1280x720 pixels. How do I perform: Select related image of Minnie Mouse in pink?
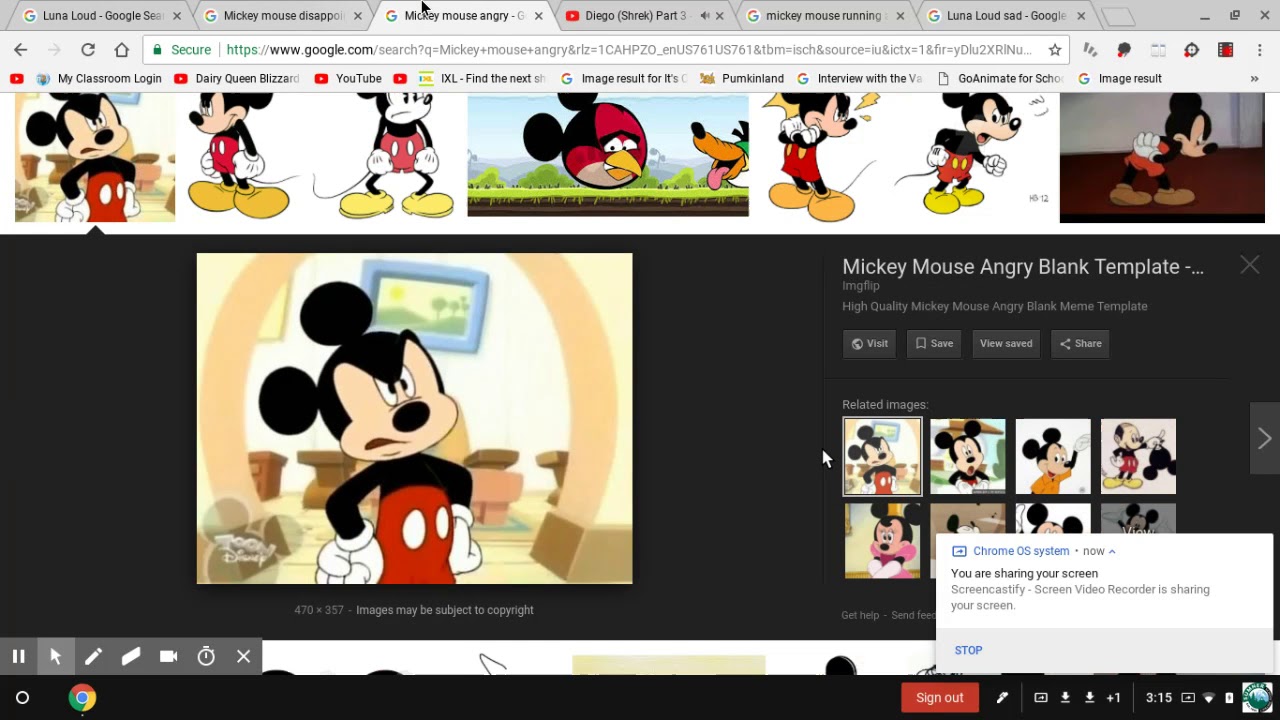click(883, 541)
